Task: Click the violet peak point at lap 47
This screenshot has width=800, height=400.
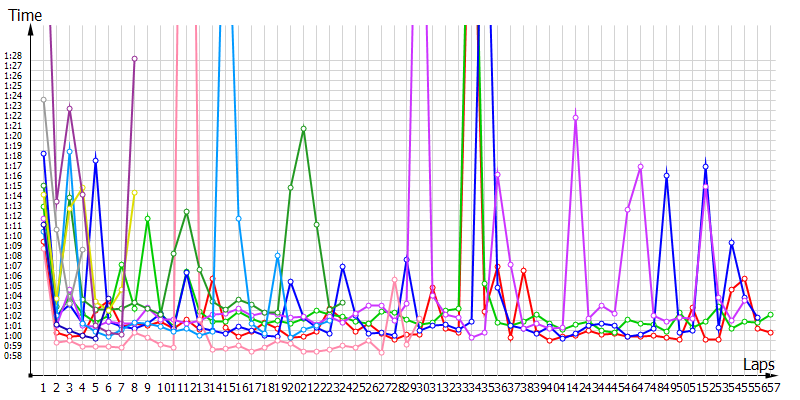Action: coord(640,166)
